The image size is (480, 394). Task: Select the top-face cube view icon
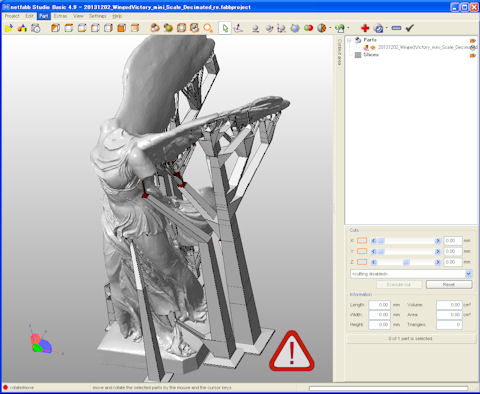[69, 28]
